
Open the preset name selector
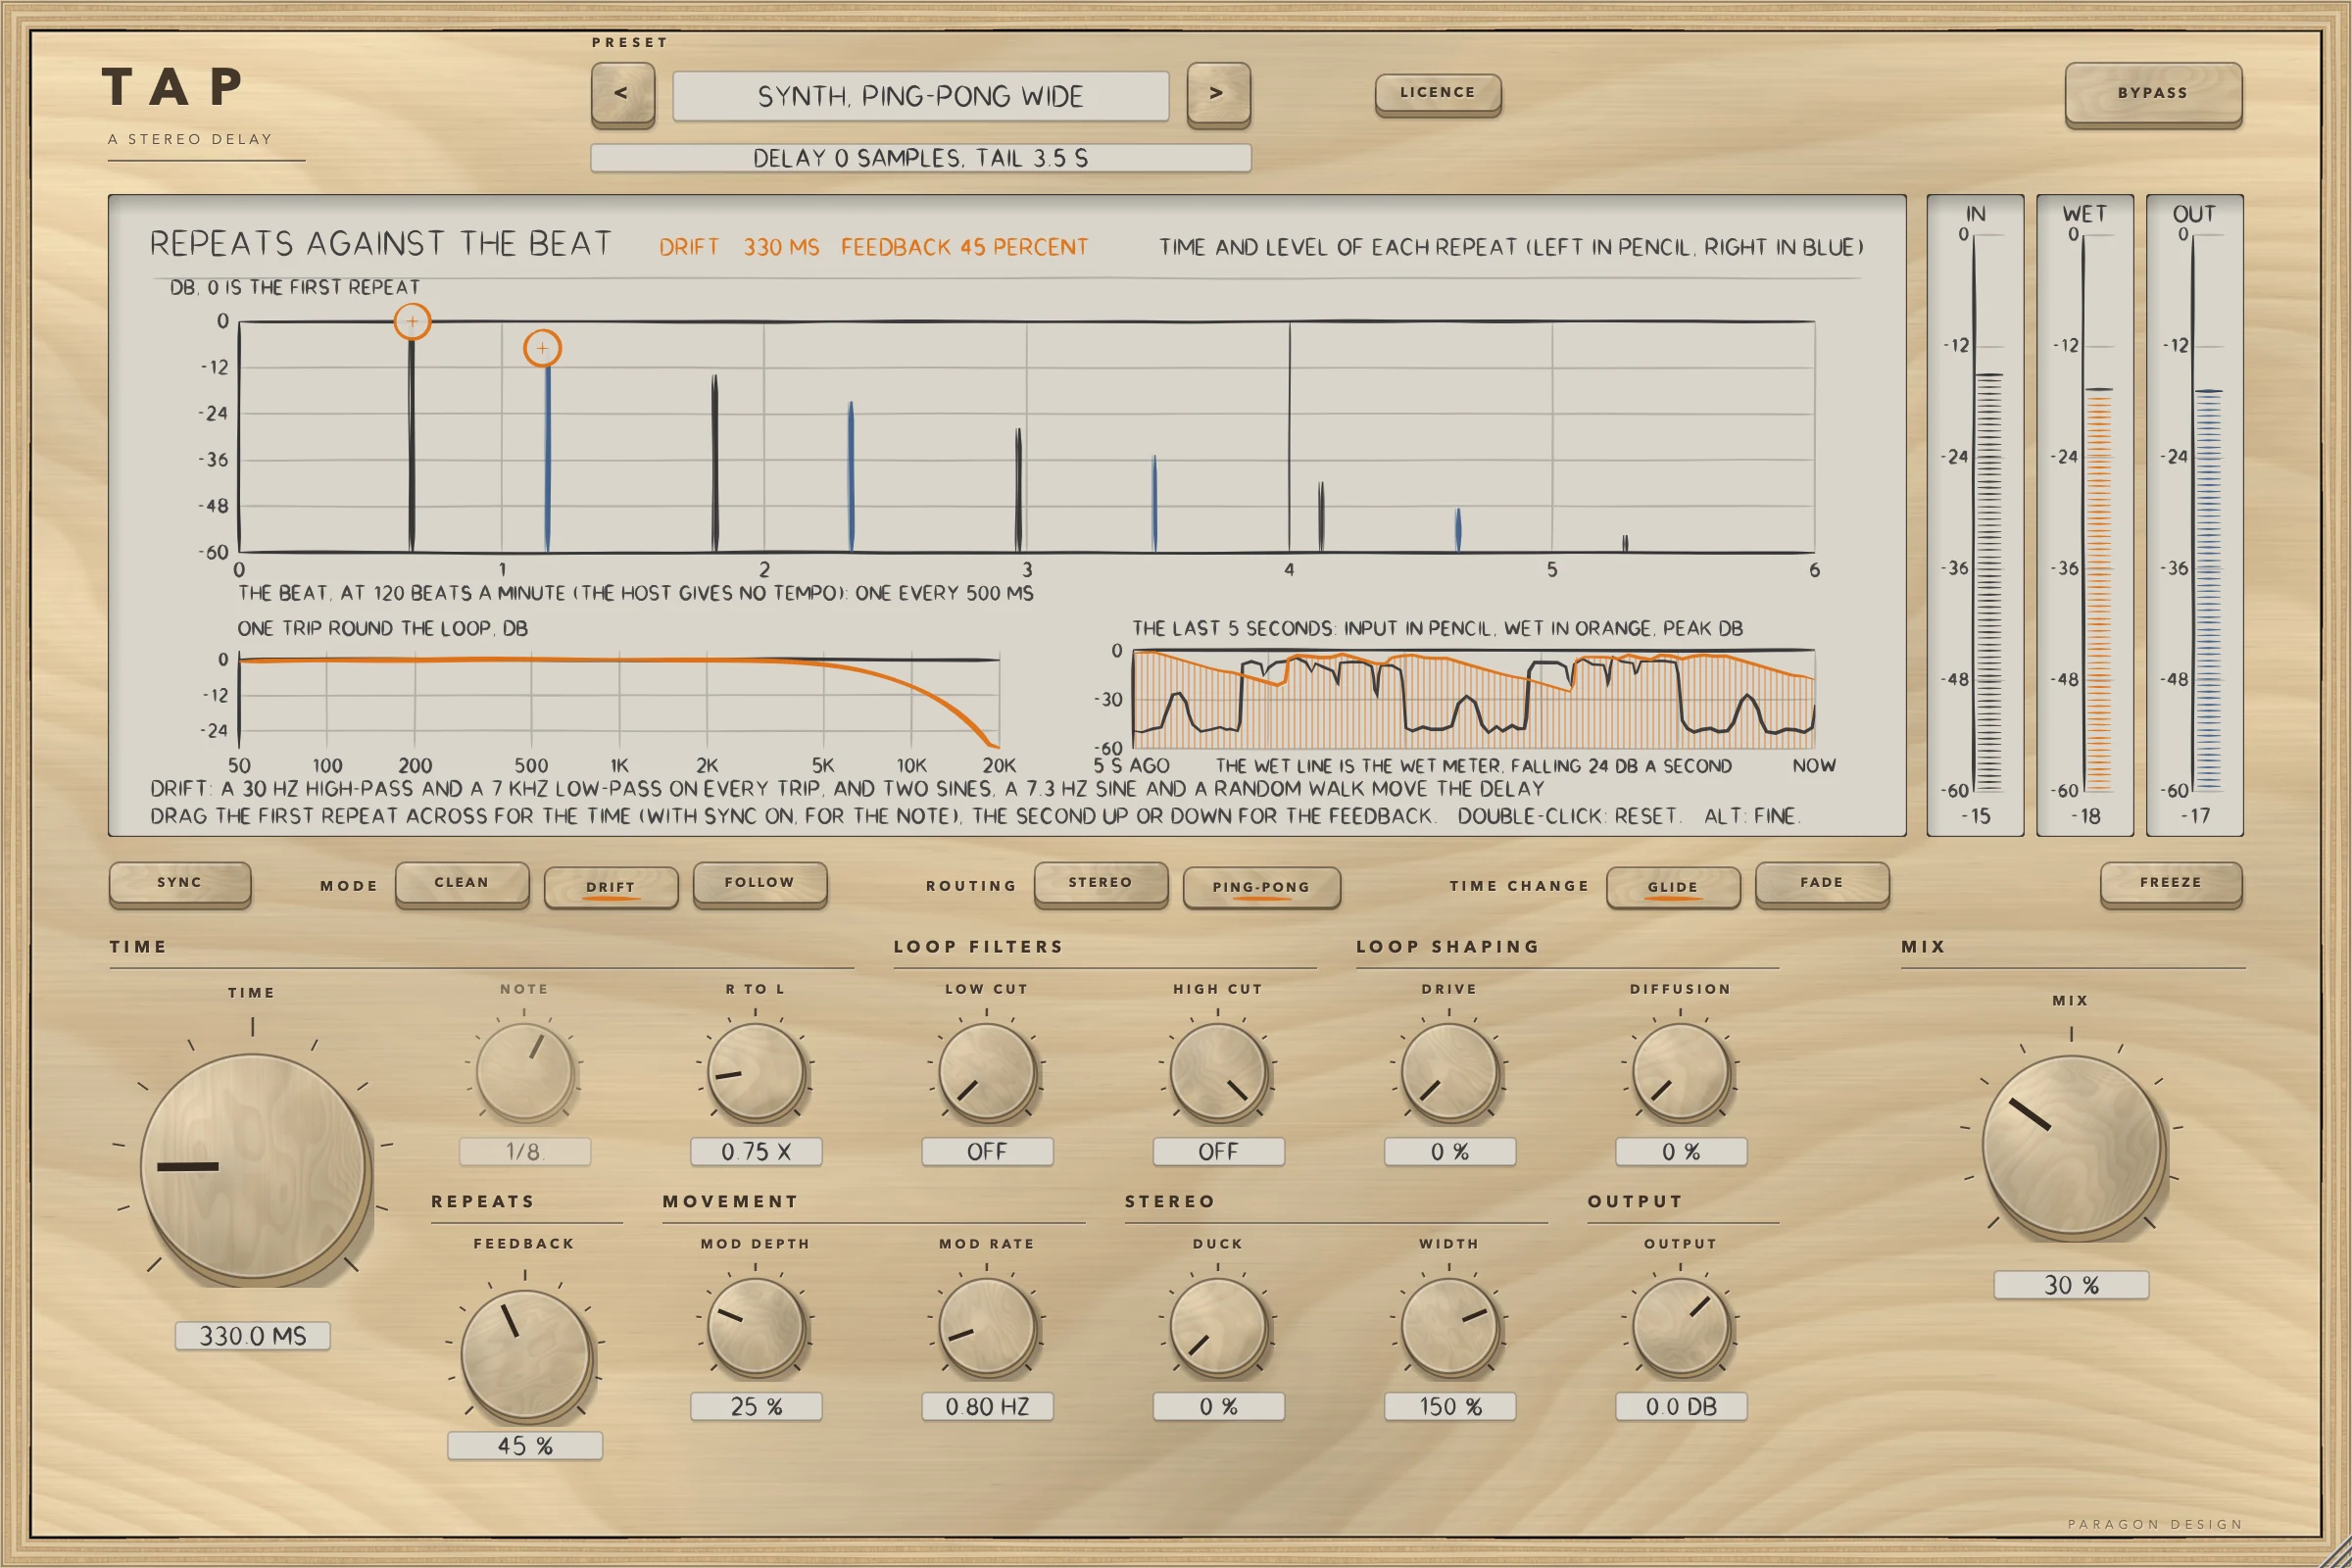tap(920, 96)
